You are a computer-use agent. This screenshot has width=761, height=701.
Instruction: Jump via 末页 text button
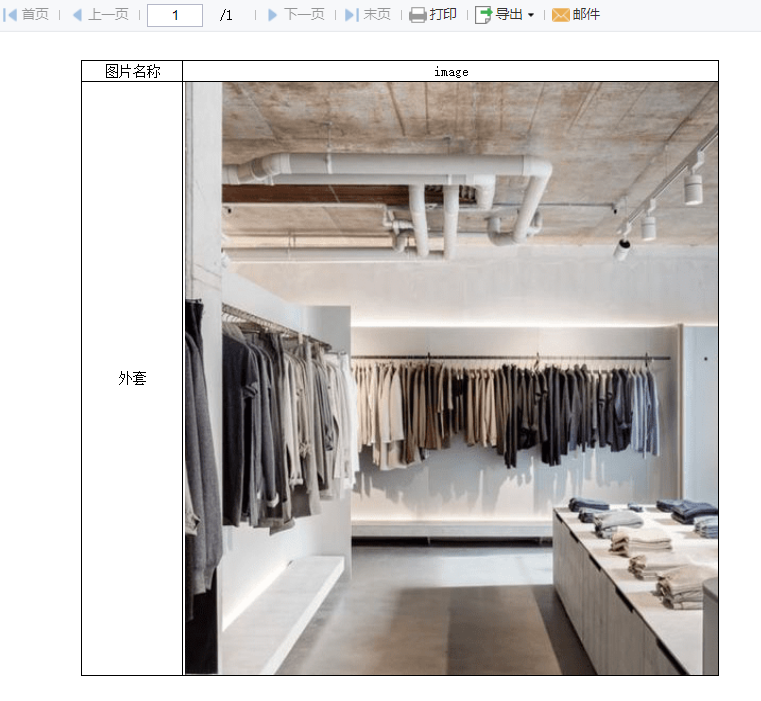[377, 15]
